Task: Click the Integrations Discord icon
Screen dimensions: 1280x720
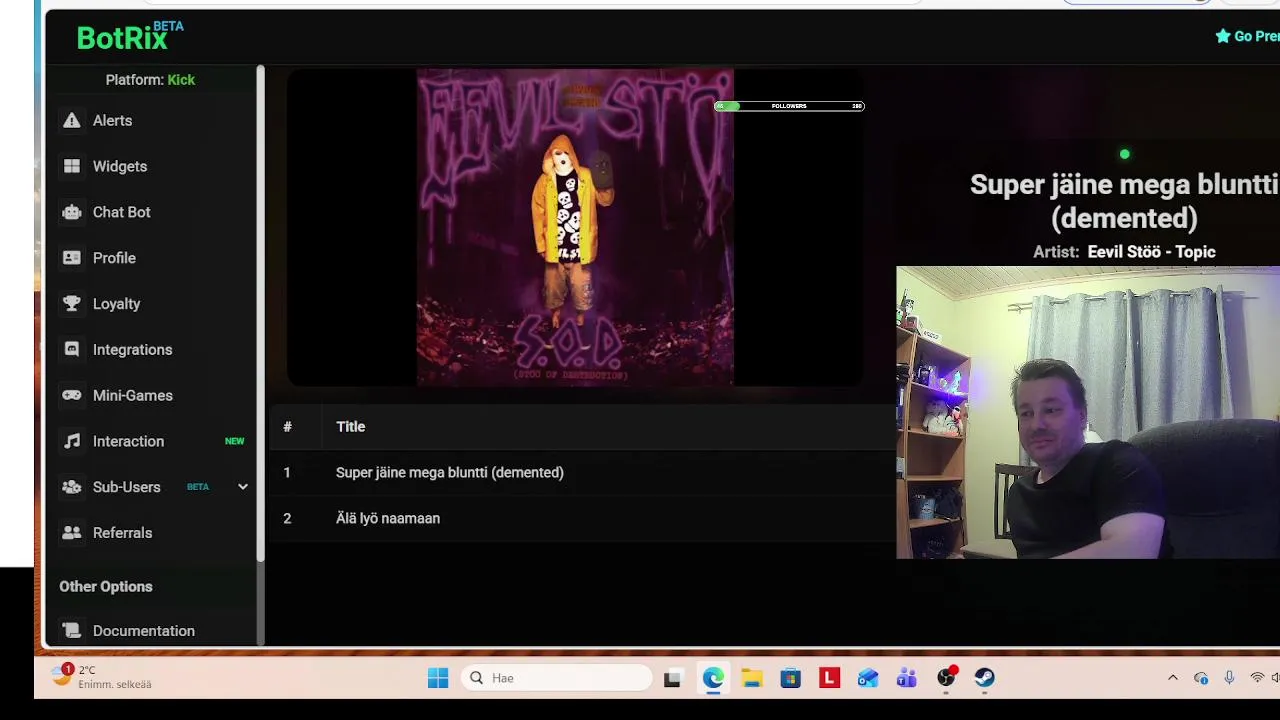Action: pos(71,350)
